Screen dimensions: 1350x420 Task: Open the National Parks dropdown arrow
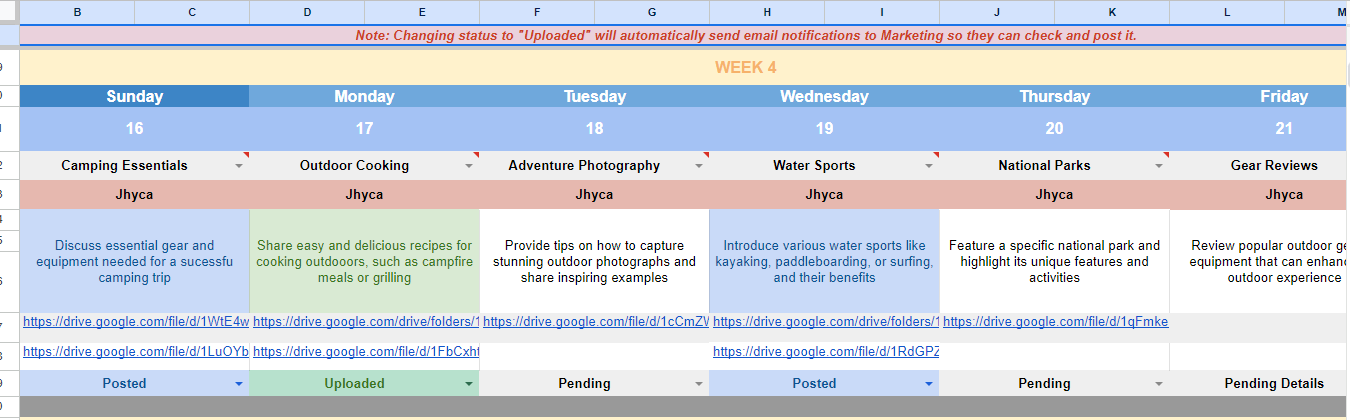1159,166
